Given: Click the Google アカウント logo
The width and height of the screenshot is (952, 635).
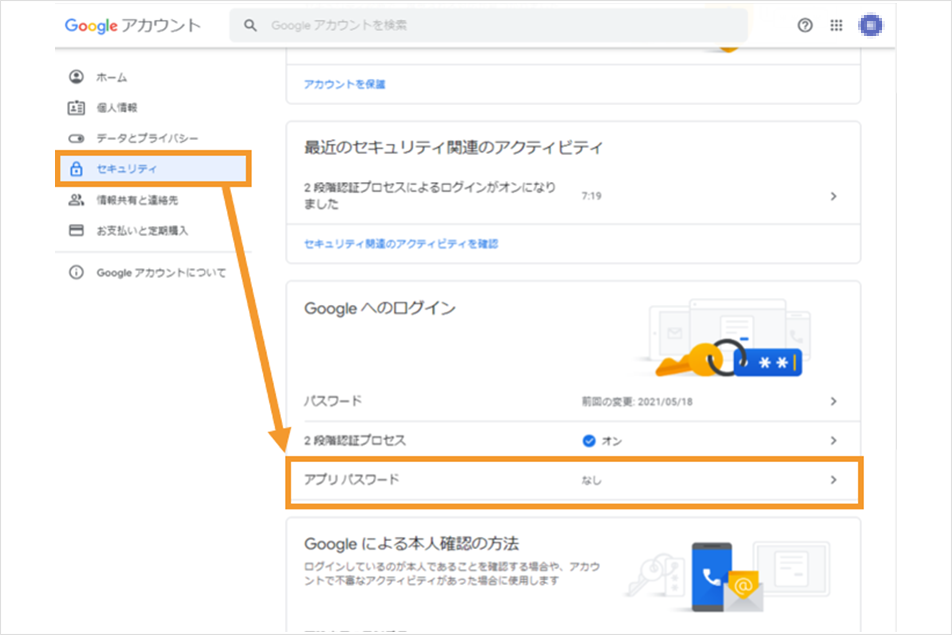Looking at the screenshot, I should tap(132, 25).
